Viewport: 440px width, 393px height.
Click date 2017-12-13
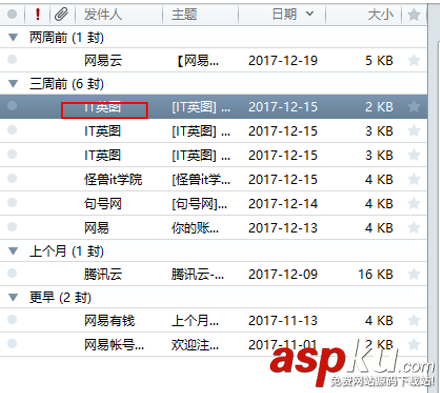[283, 228]
